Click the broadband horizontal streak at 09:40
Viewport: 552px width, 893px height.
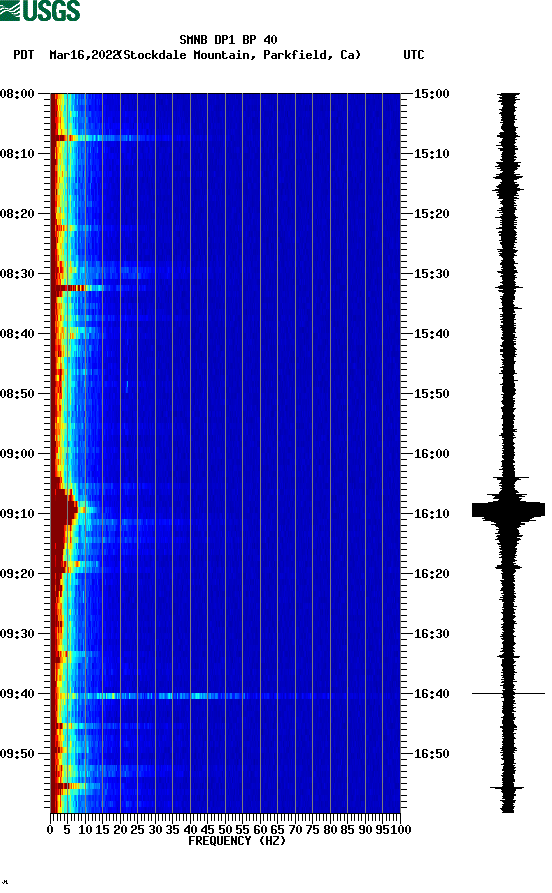226,696
